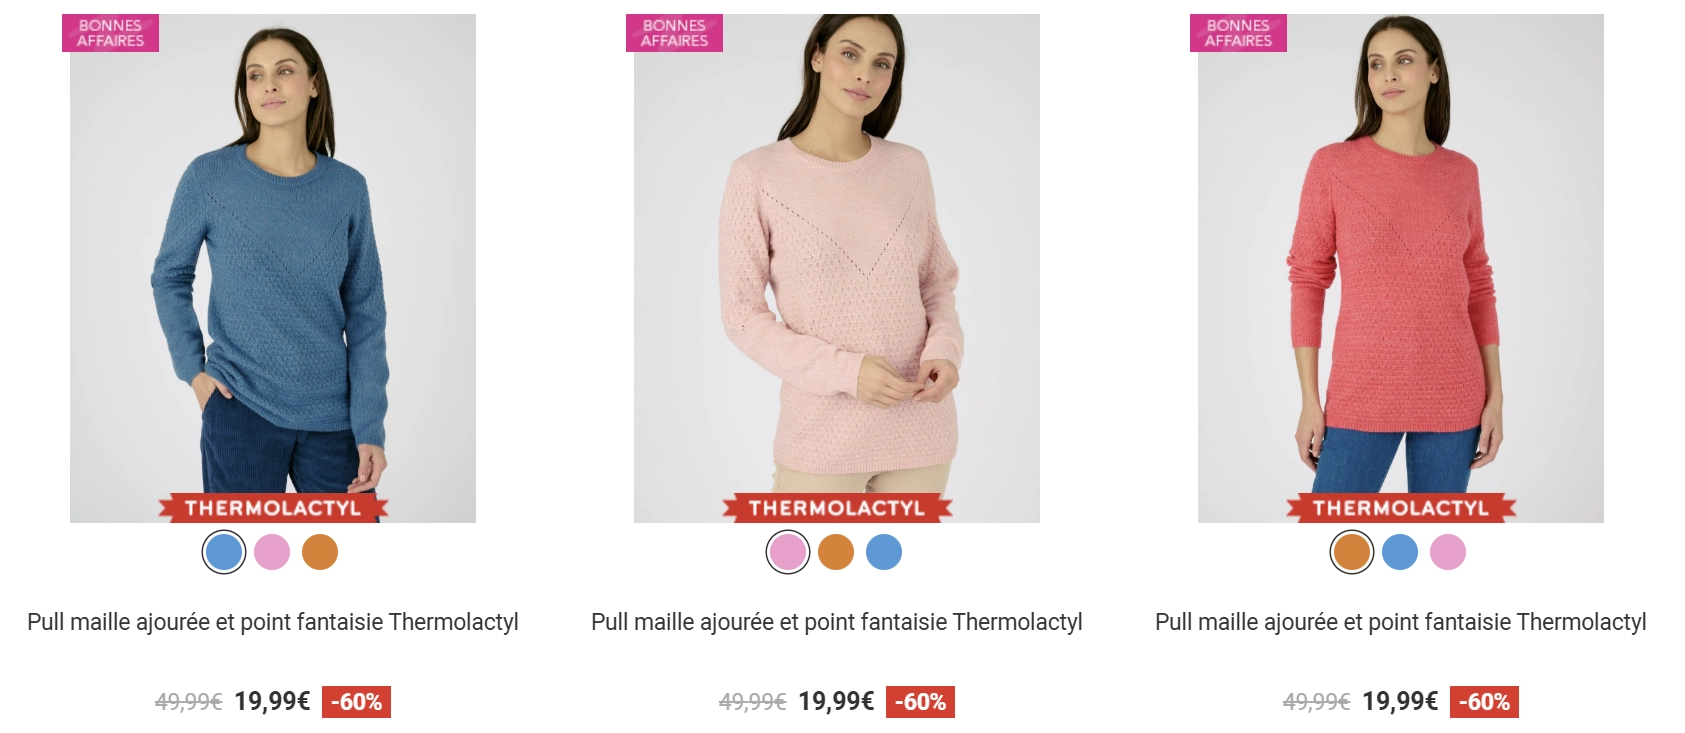Choose blue swatch under the coral sweater

[x=1400, y=552]
